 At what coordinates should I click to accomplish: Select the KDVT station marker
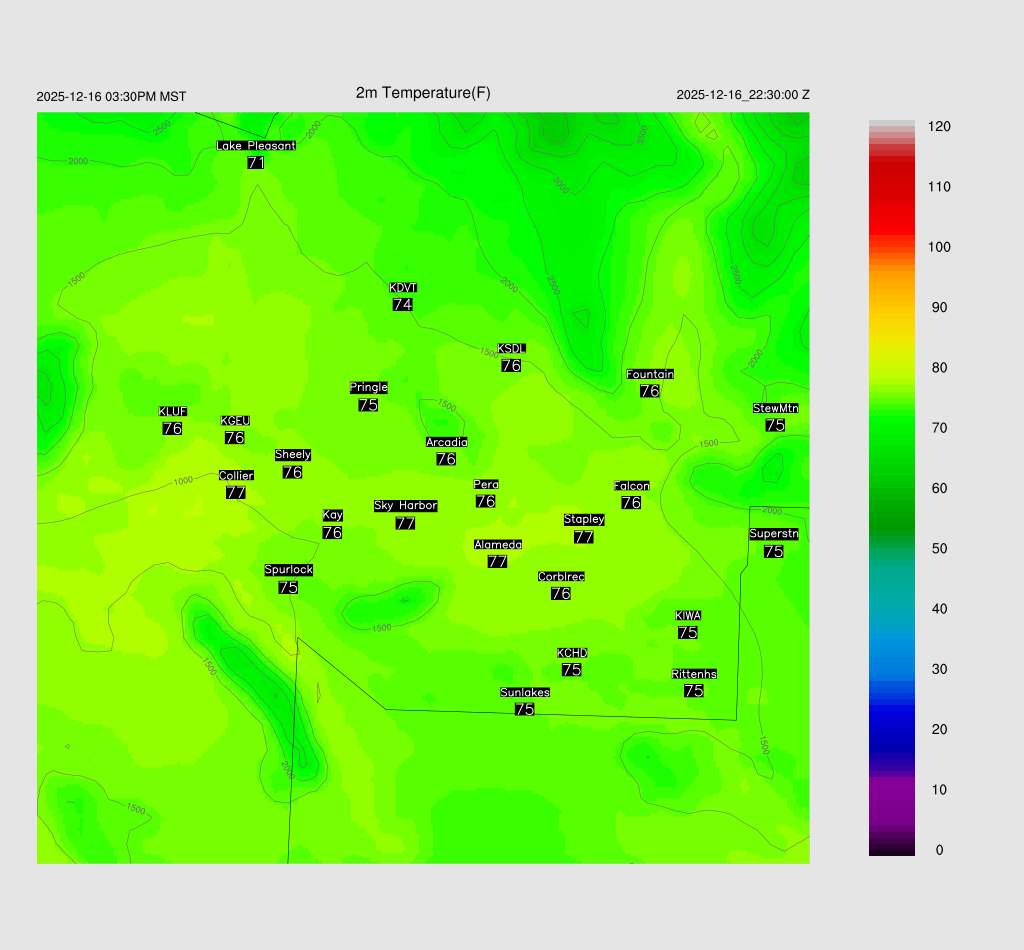coord(403,297)
